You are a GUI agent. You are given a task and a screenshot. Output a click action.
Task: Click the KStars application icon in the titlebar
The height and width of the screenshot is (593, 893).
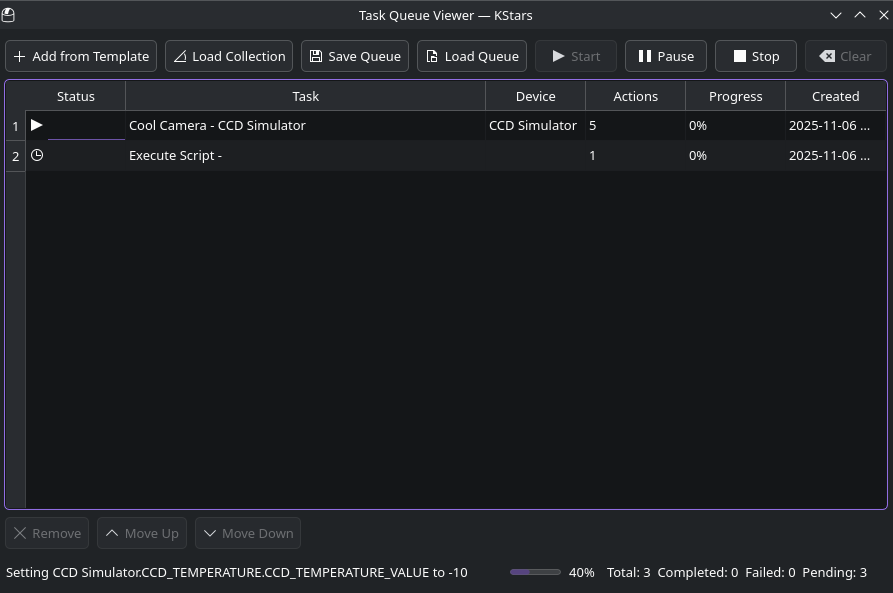[x=9, y=15]
